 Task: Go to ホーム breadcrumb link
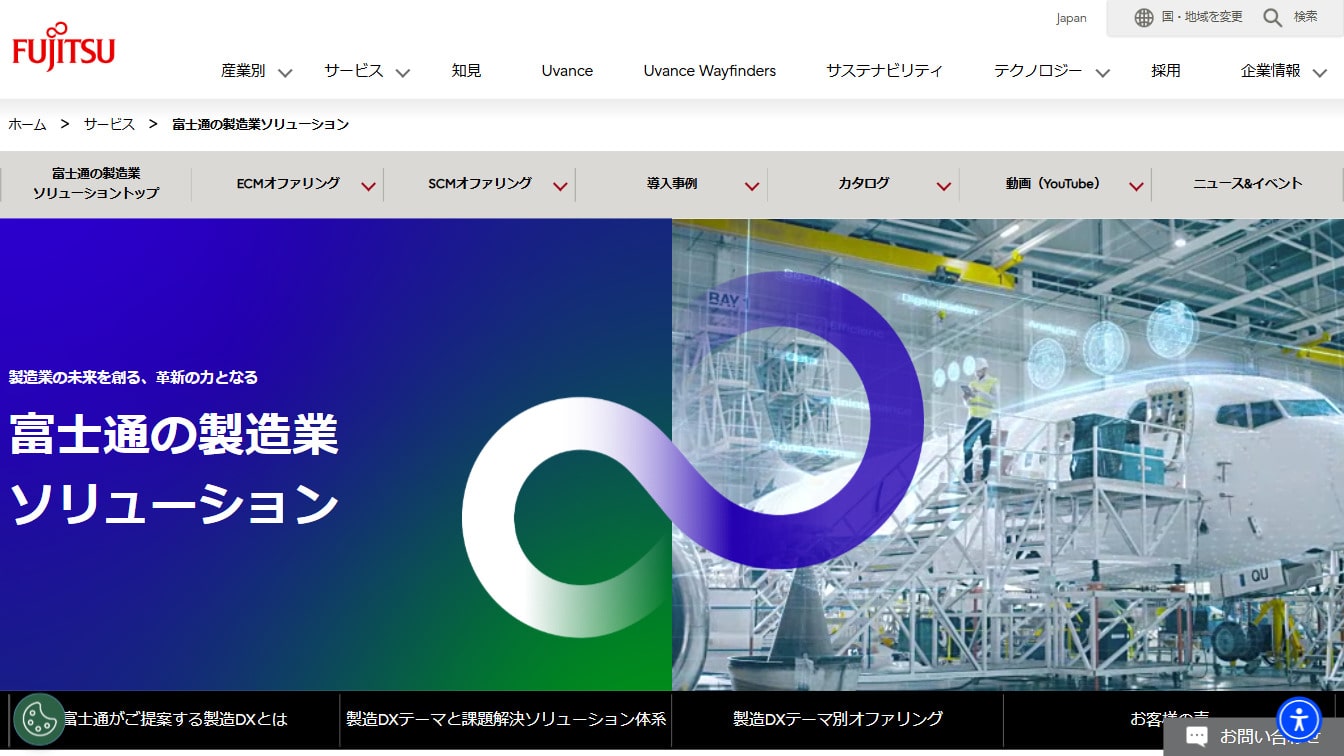(x=27, y=124)
